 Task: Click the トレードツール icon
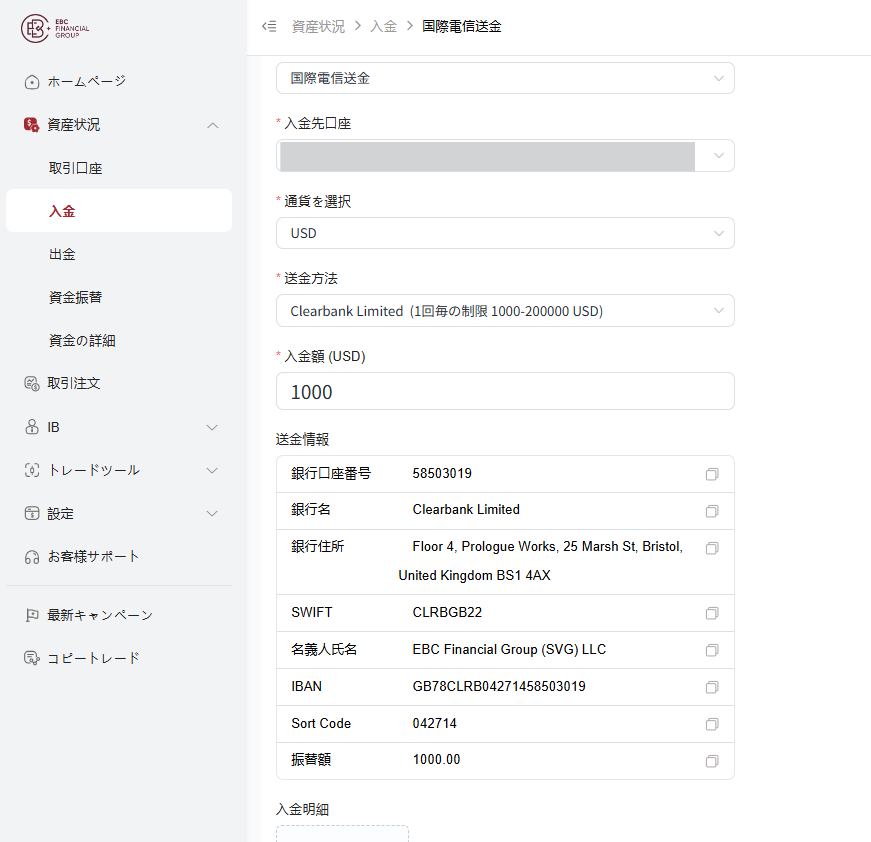[32, 470]
